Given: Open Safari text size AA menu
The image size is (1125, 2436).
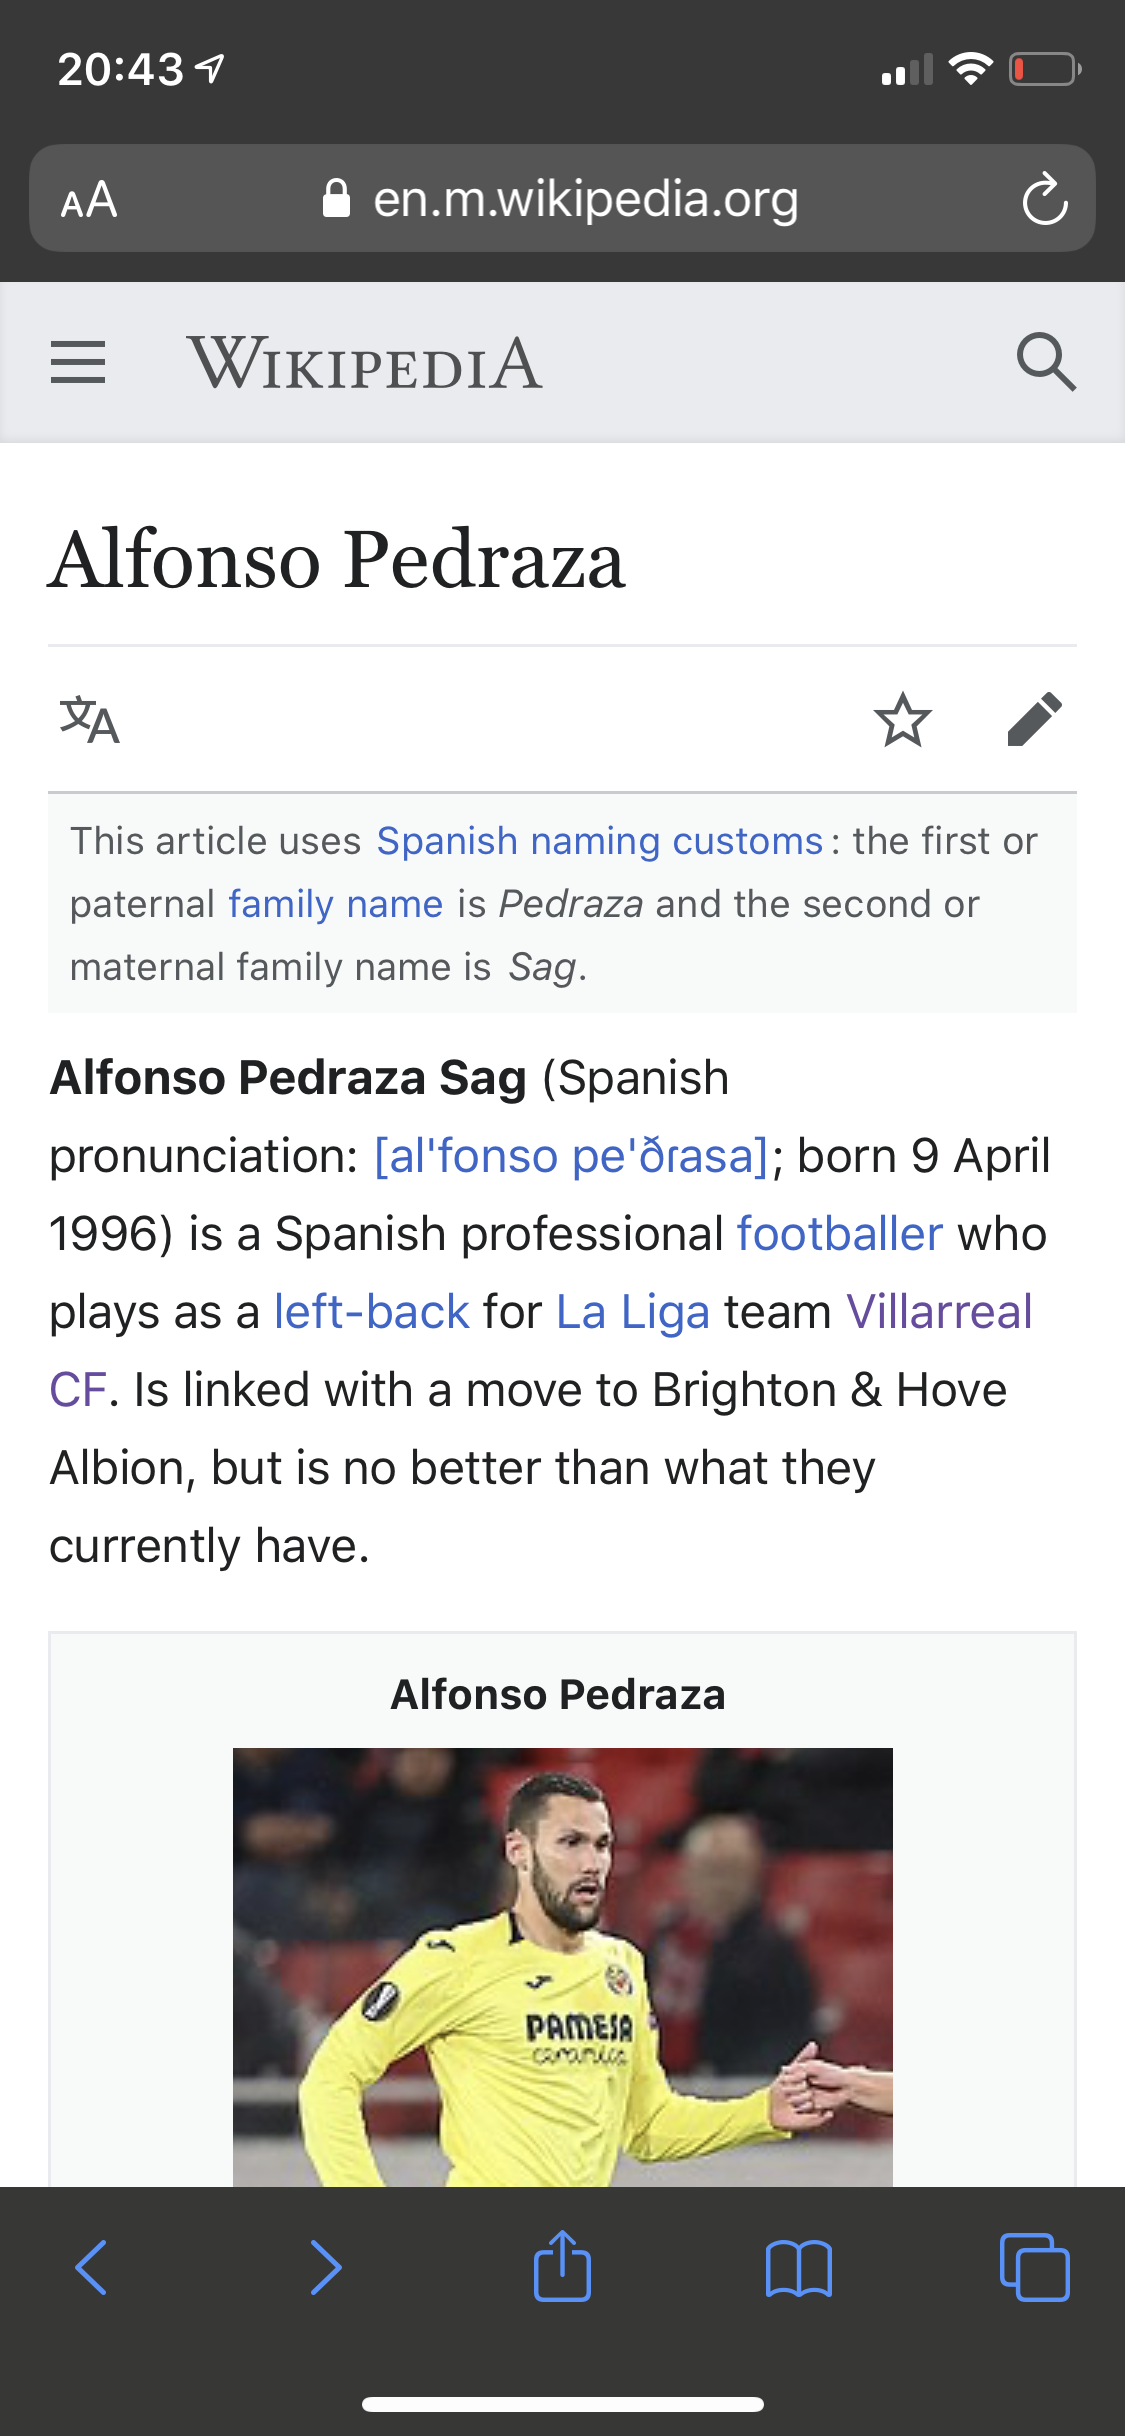Looking at the screenshot, I should pos(89,200).
